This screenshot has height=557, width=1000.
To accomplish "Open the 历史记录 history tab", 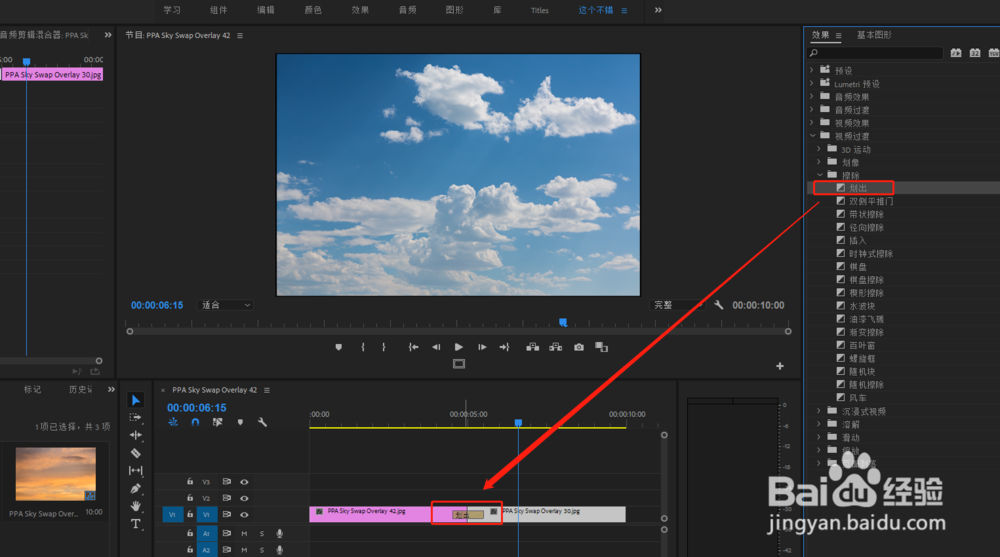I will pyautogui.click(x=81, y=389).
